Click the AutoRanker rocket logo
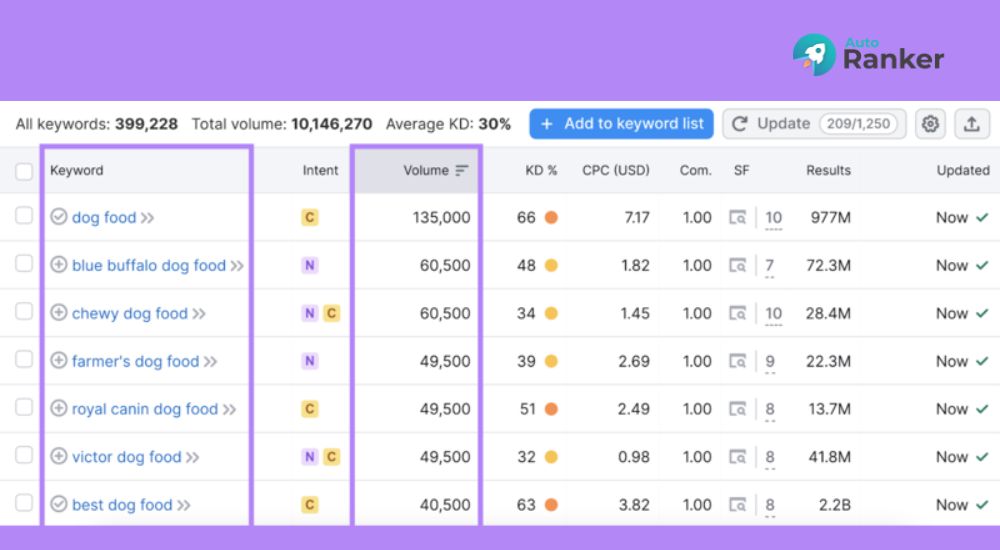The height and width of the screenshot is (550, 1000). pyautogui.click(x=814, y=55)
